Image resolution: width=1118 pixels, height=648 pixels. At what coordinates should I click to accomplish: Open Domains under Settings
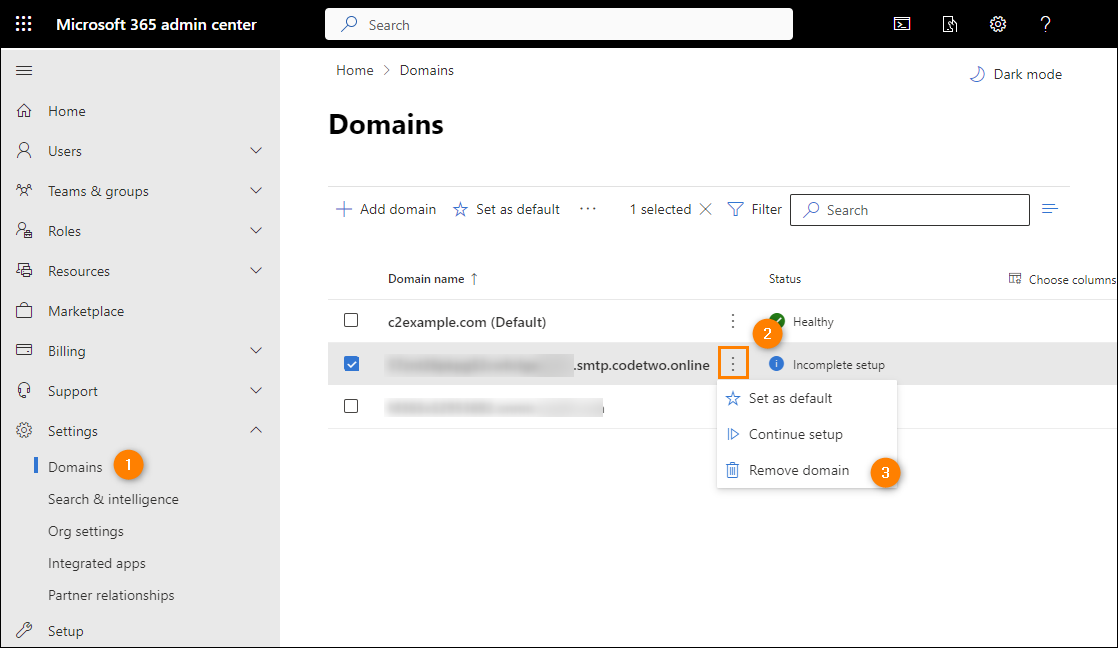[75, 467]
